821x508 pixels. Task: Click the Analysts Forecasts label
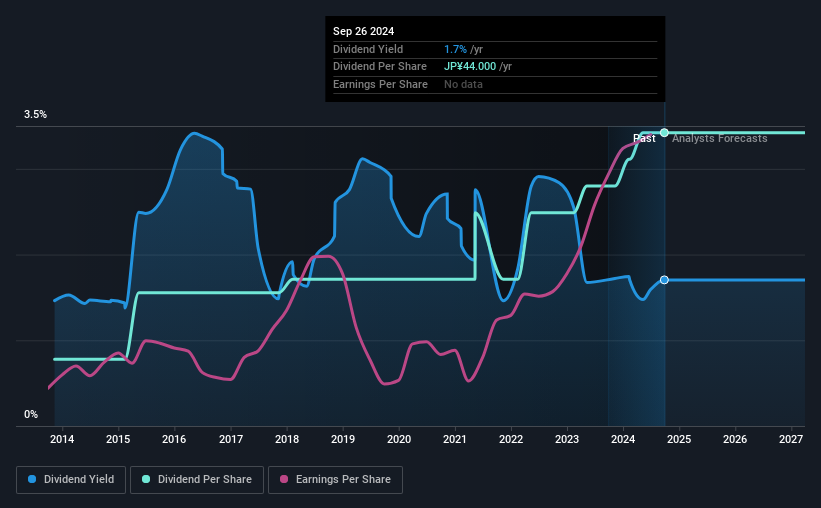point(719,138)
